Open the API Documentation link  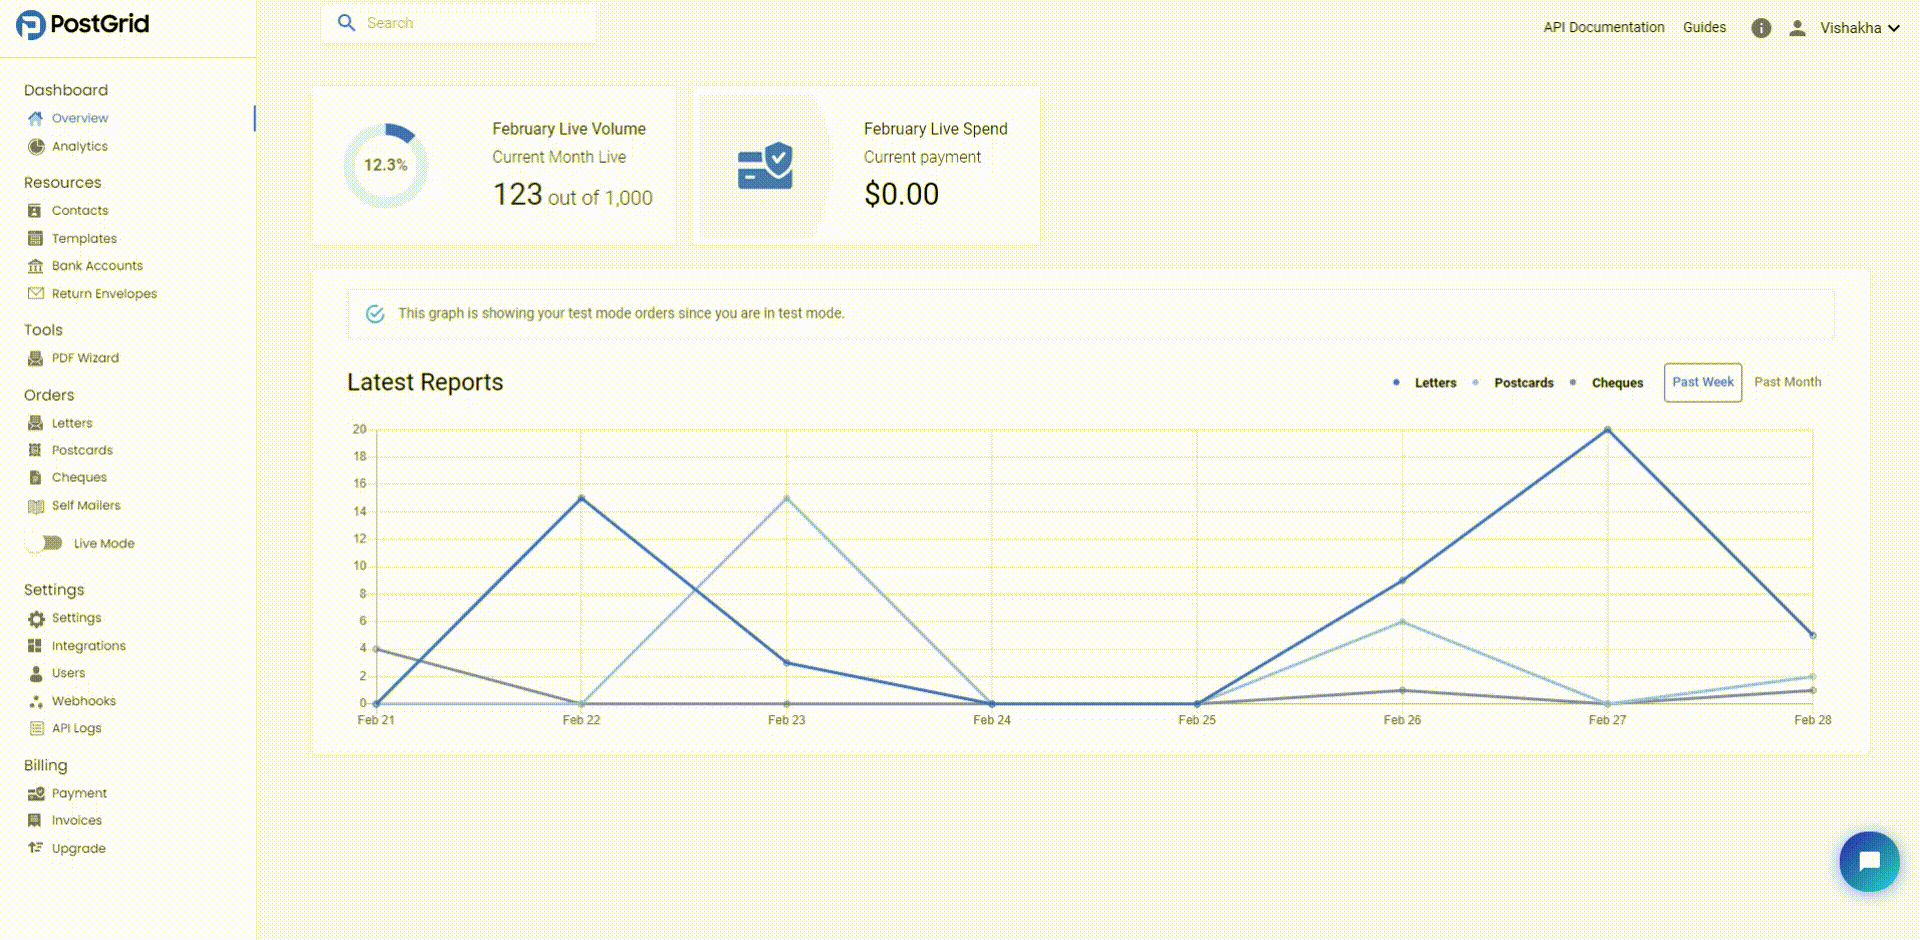[x=1604, y=27]
